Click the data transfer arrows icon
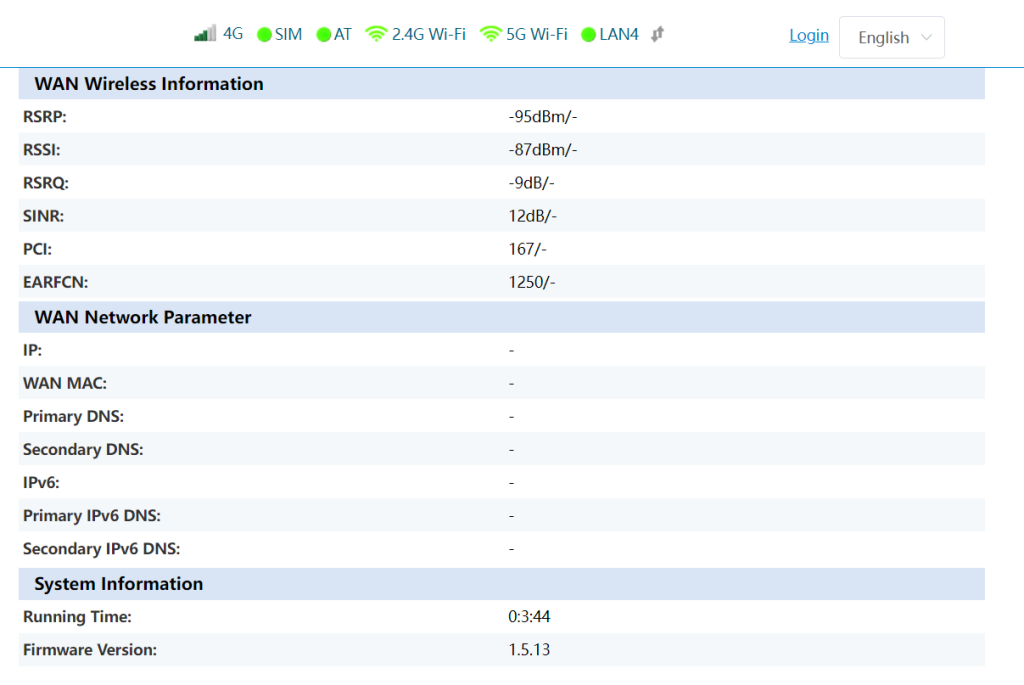The height and width of the screenshot is (685, 1024). pos(657,34)
